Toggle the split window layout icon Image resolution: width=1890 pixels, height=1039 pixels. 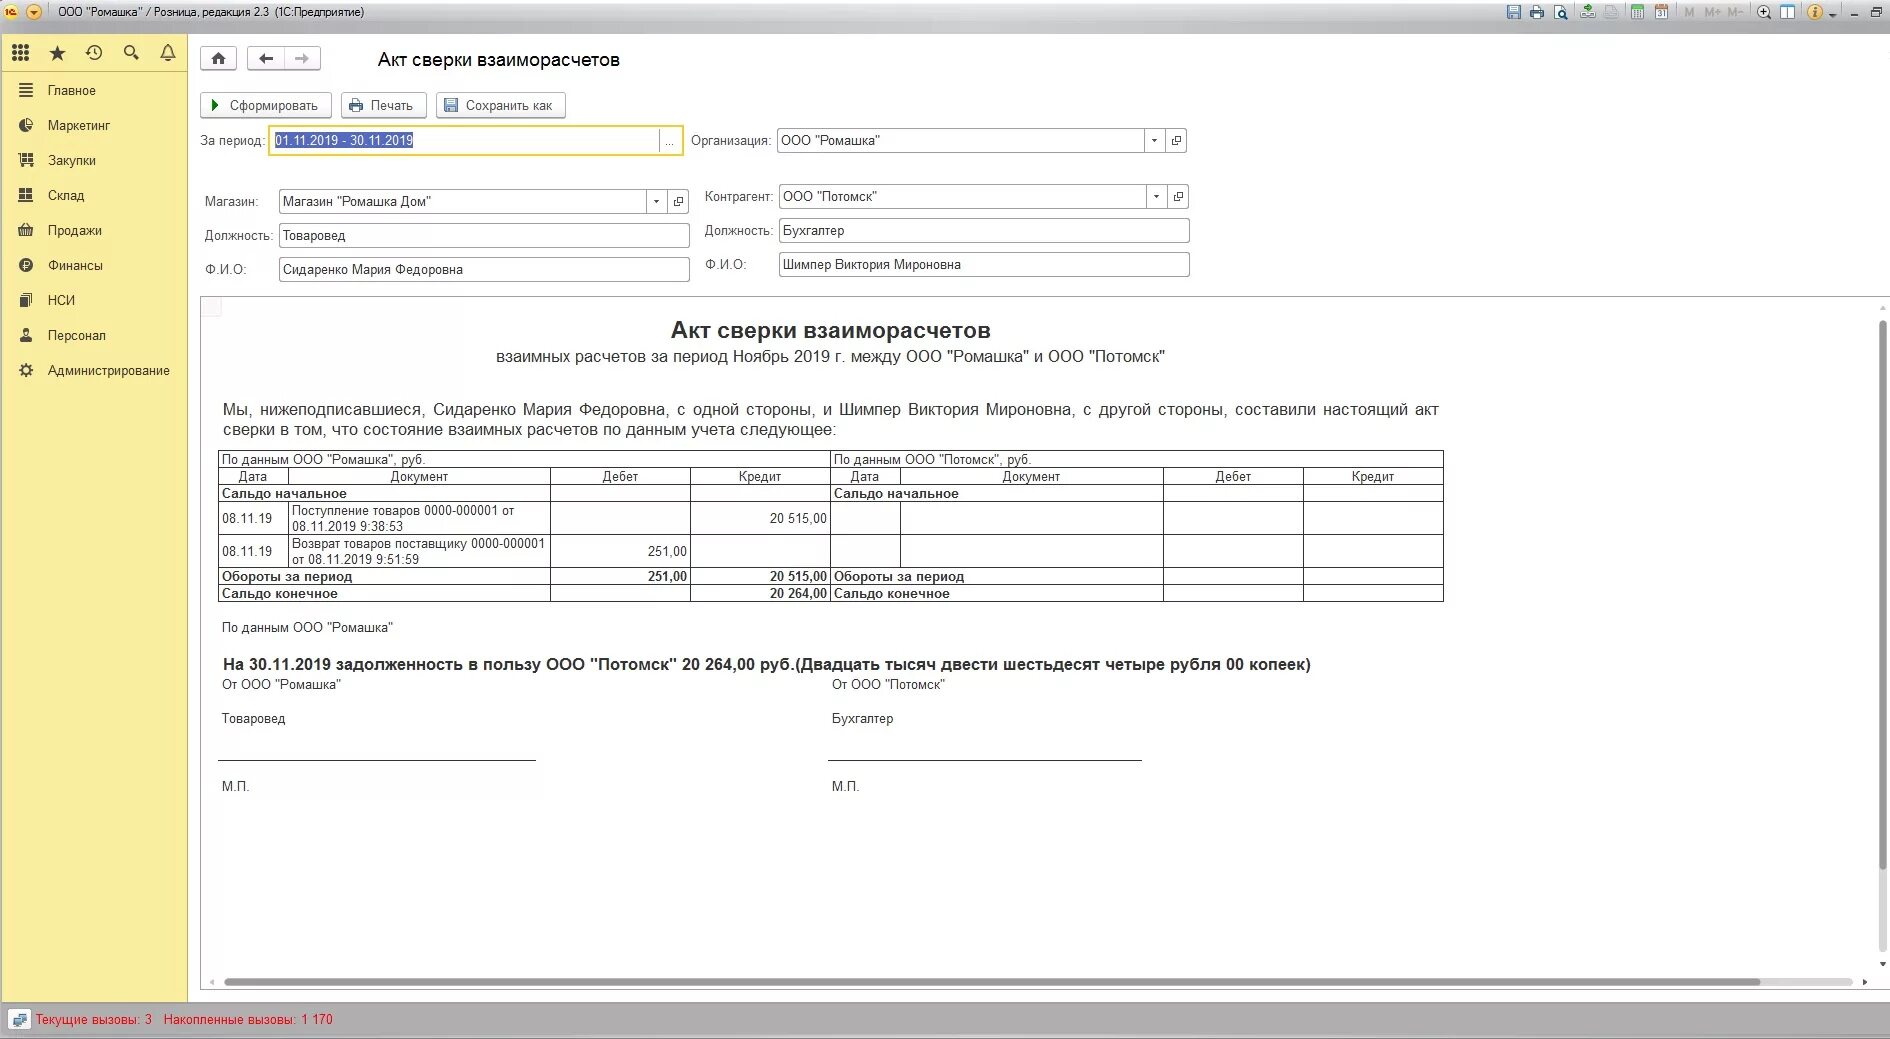(x=1787, y=12)
